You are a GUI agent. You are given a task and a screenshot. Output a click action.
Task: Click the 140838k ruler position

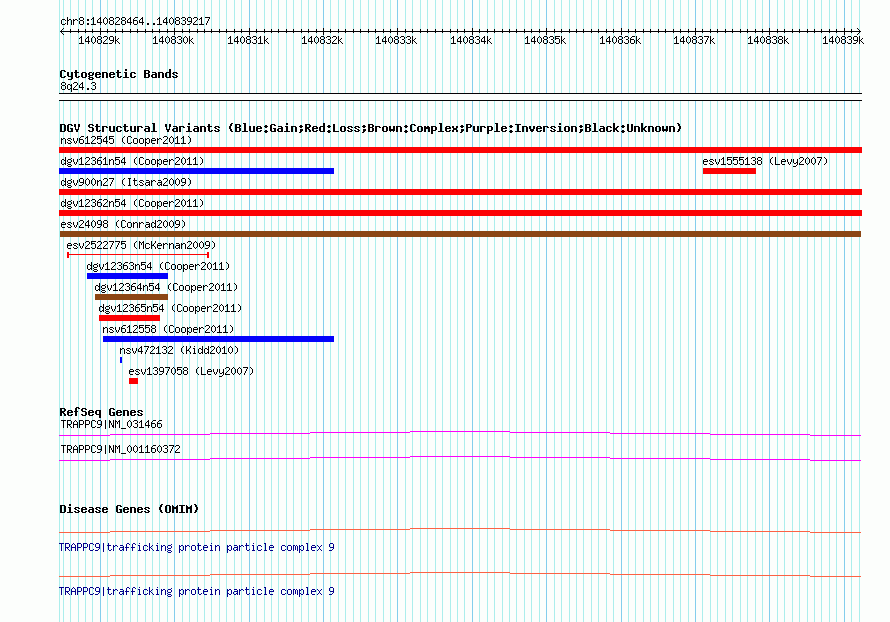click(x=768, y=40)
